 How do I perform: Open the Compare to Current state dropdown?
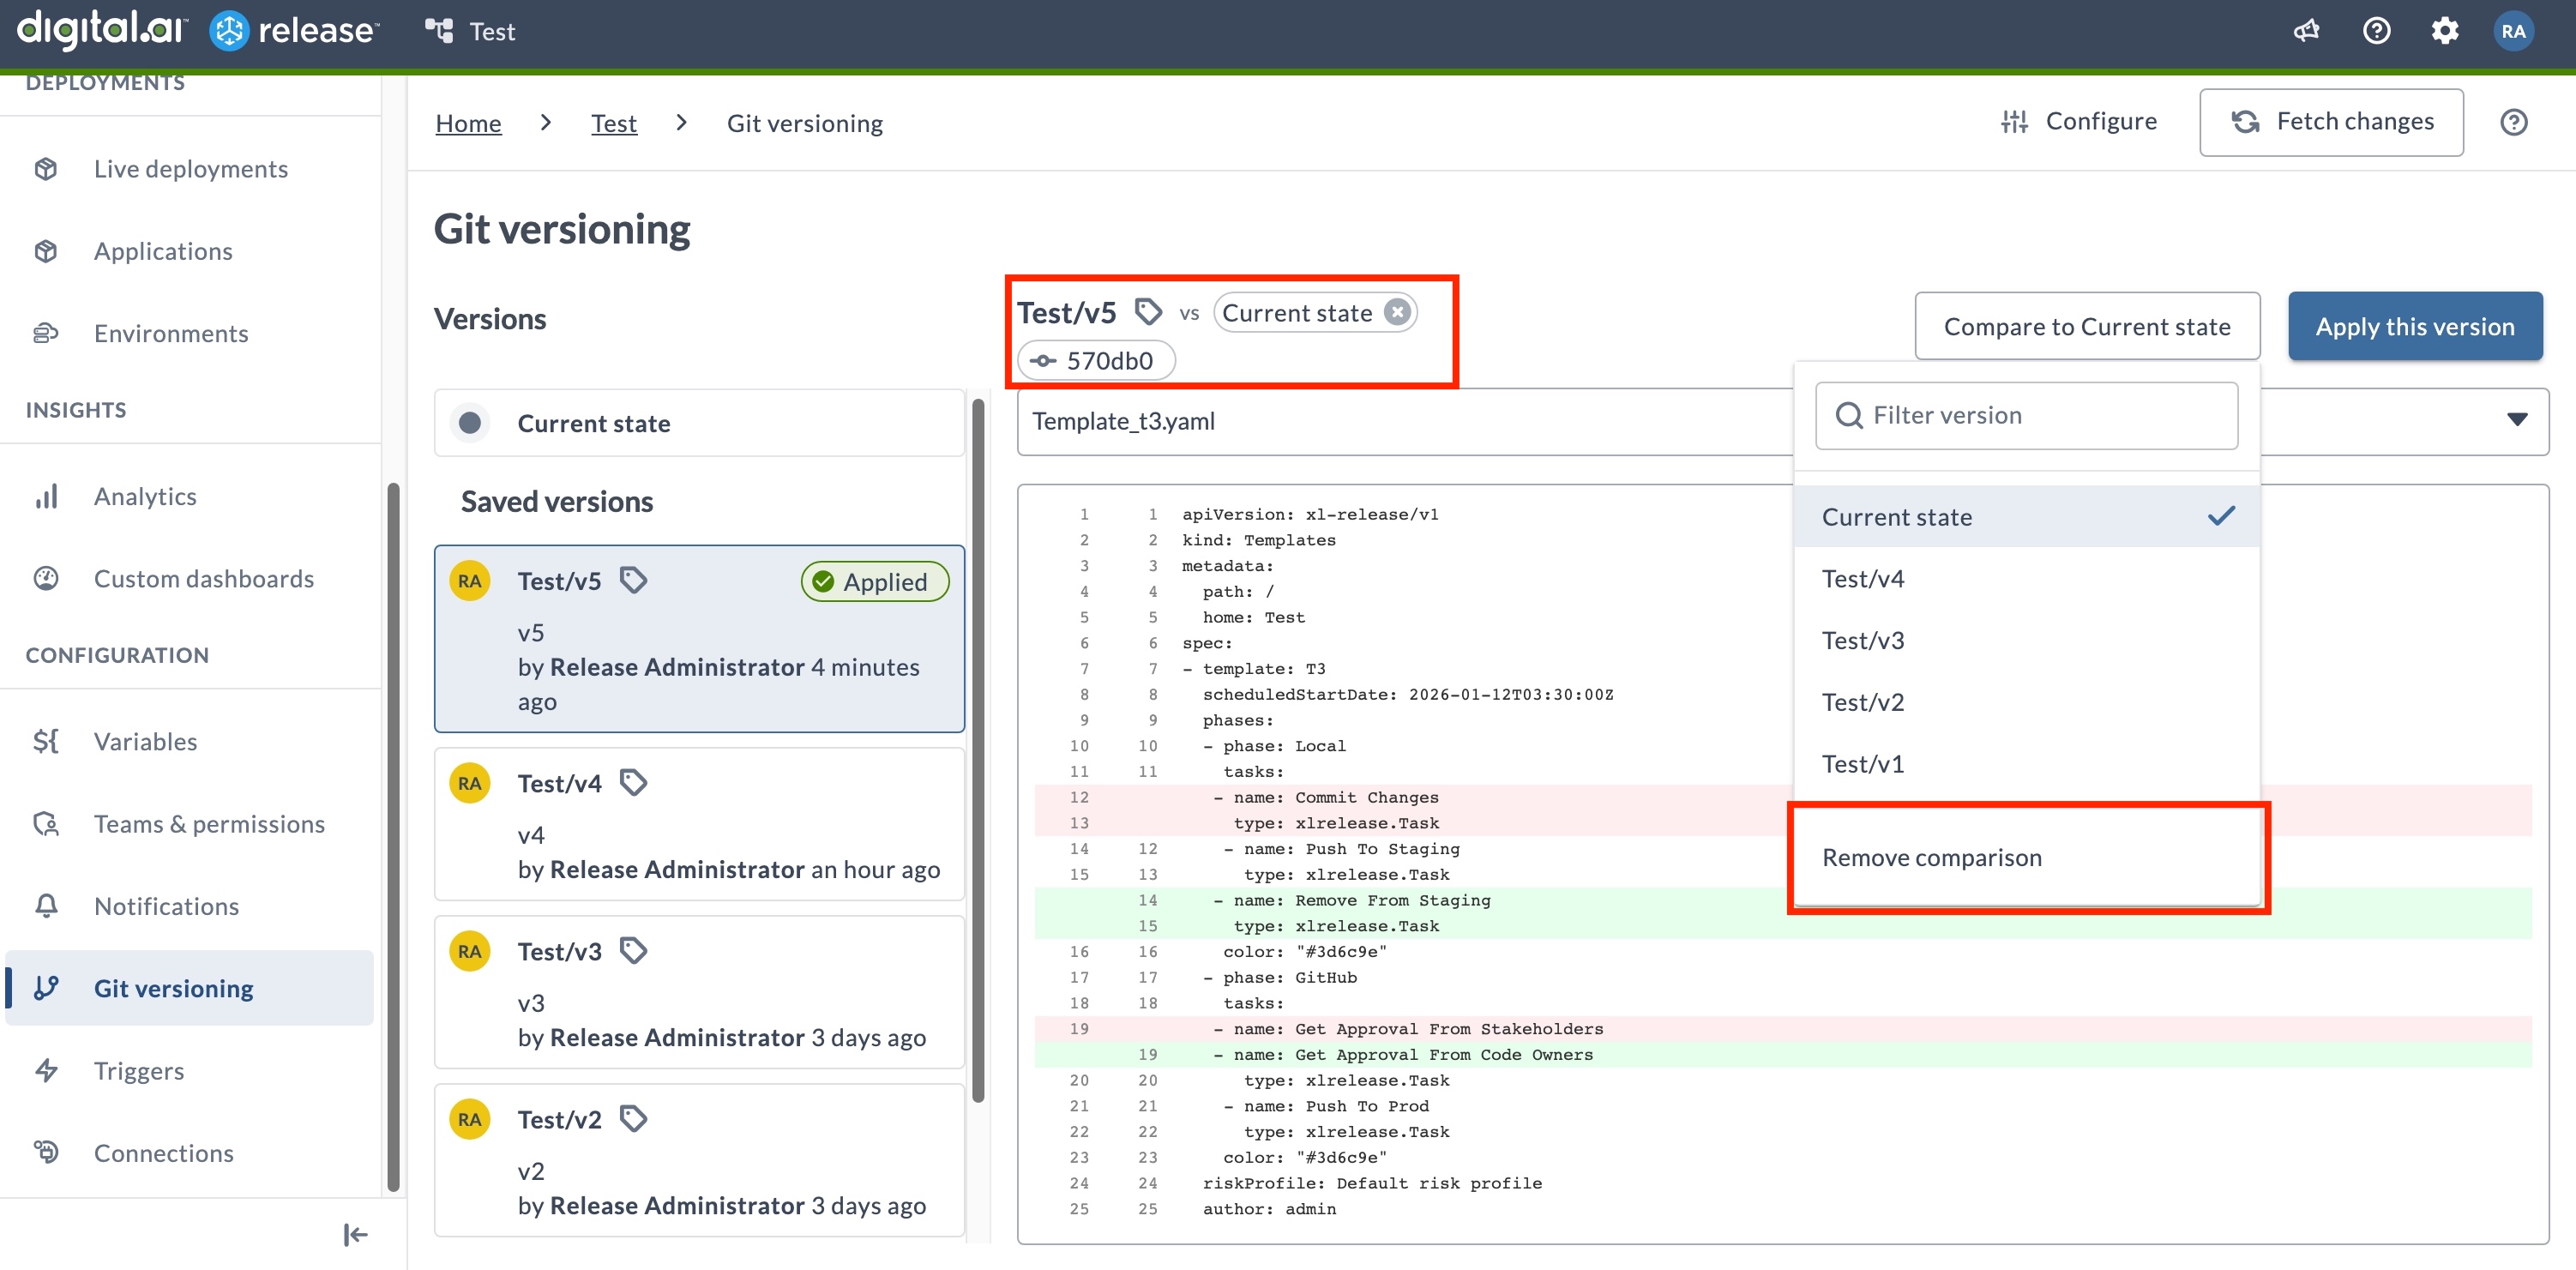click(x=2086, y=327)
